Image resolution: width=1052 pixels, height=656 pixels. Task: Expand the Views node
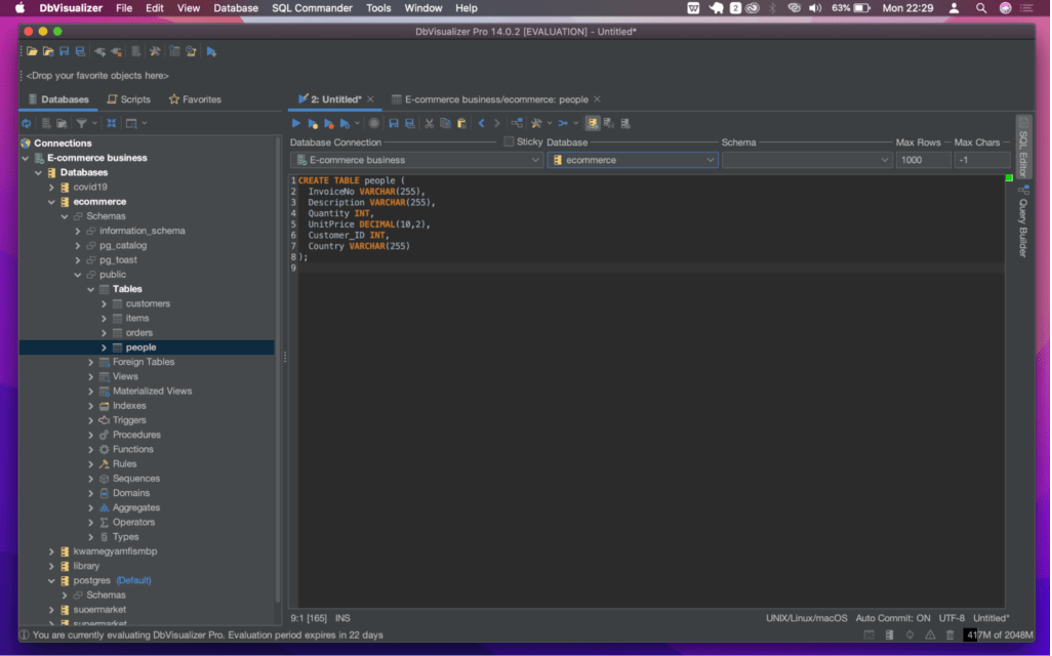(91, 377)
